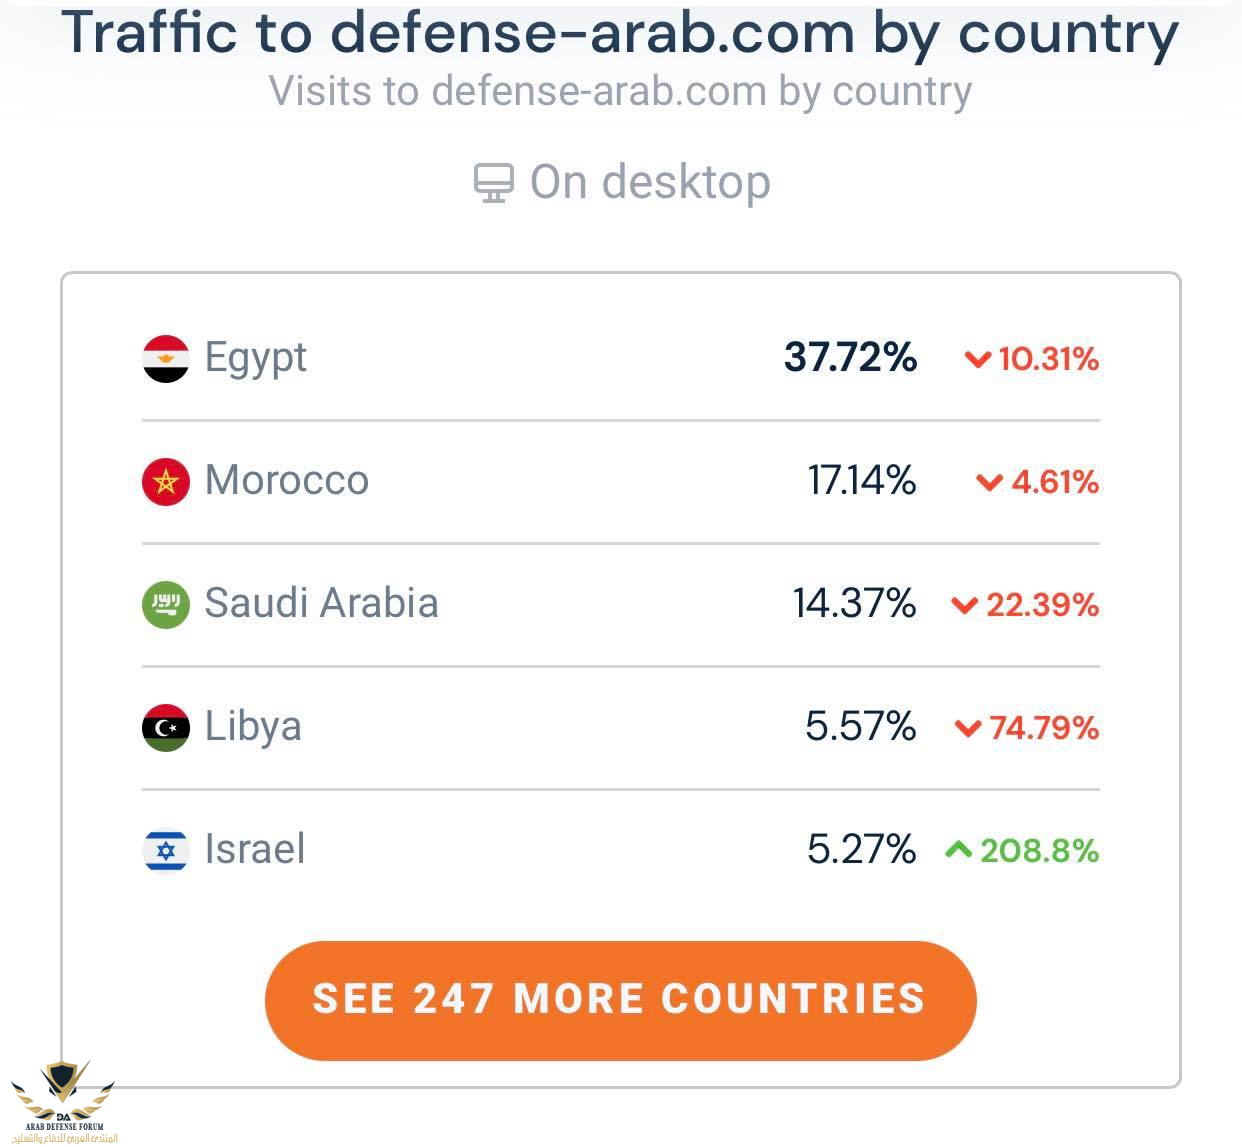The image size is (1242, 1147).
Task: Click the Libya flag icon
Action: tap(165, 728)
